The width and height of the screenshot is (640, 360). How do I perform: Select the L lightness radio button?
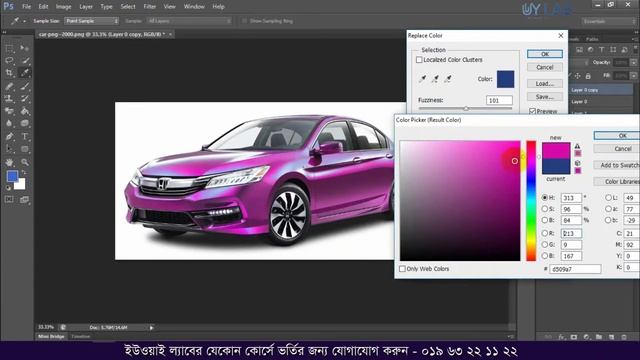608,198
